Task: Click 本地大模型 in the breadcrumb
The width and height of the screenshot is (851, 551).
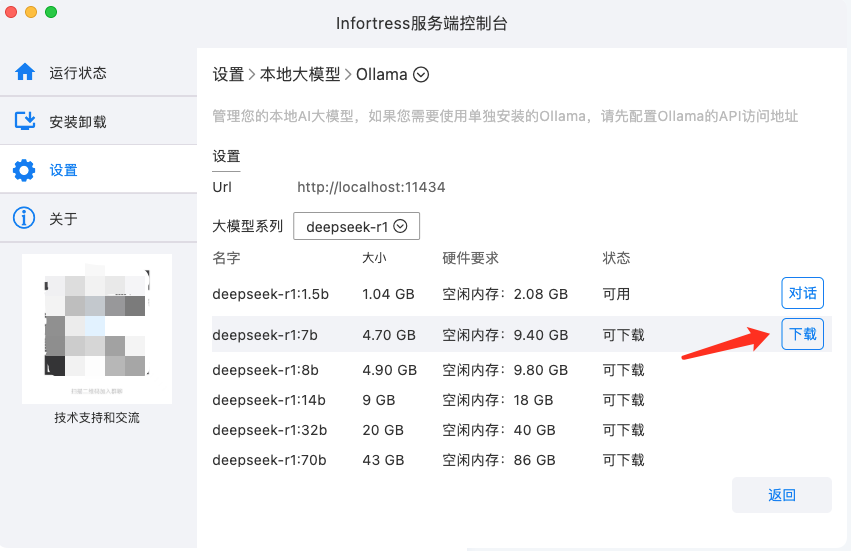Action: pyautogui.click(x=300, y=74)
